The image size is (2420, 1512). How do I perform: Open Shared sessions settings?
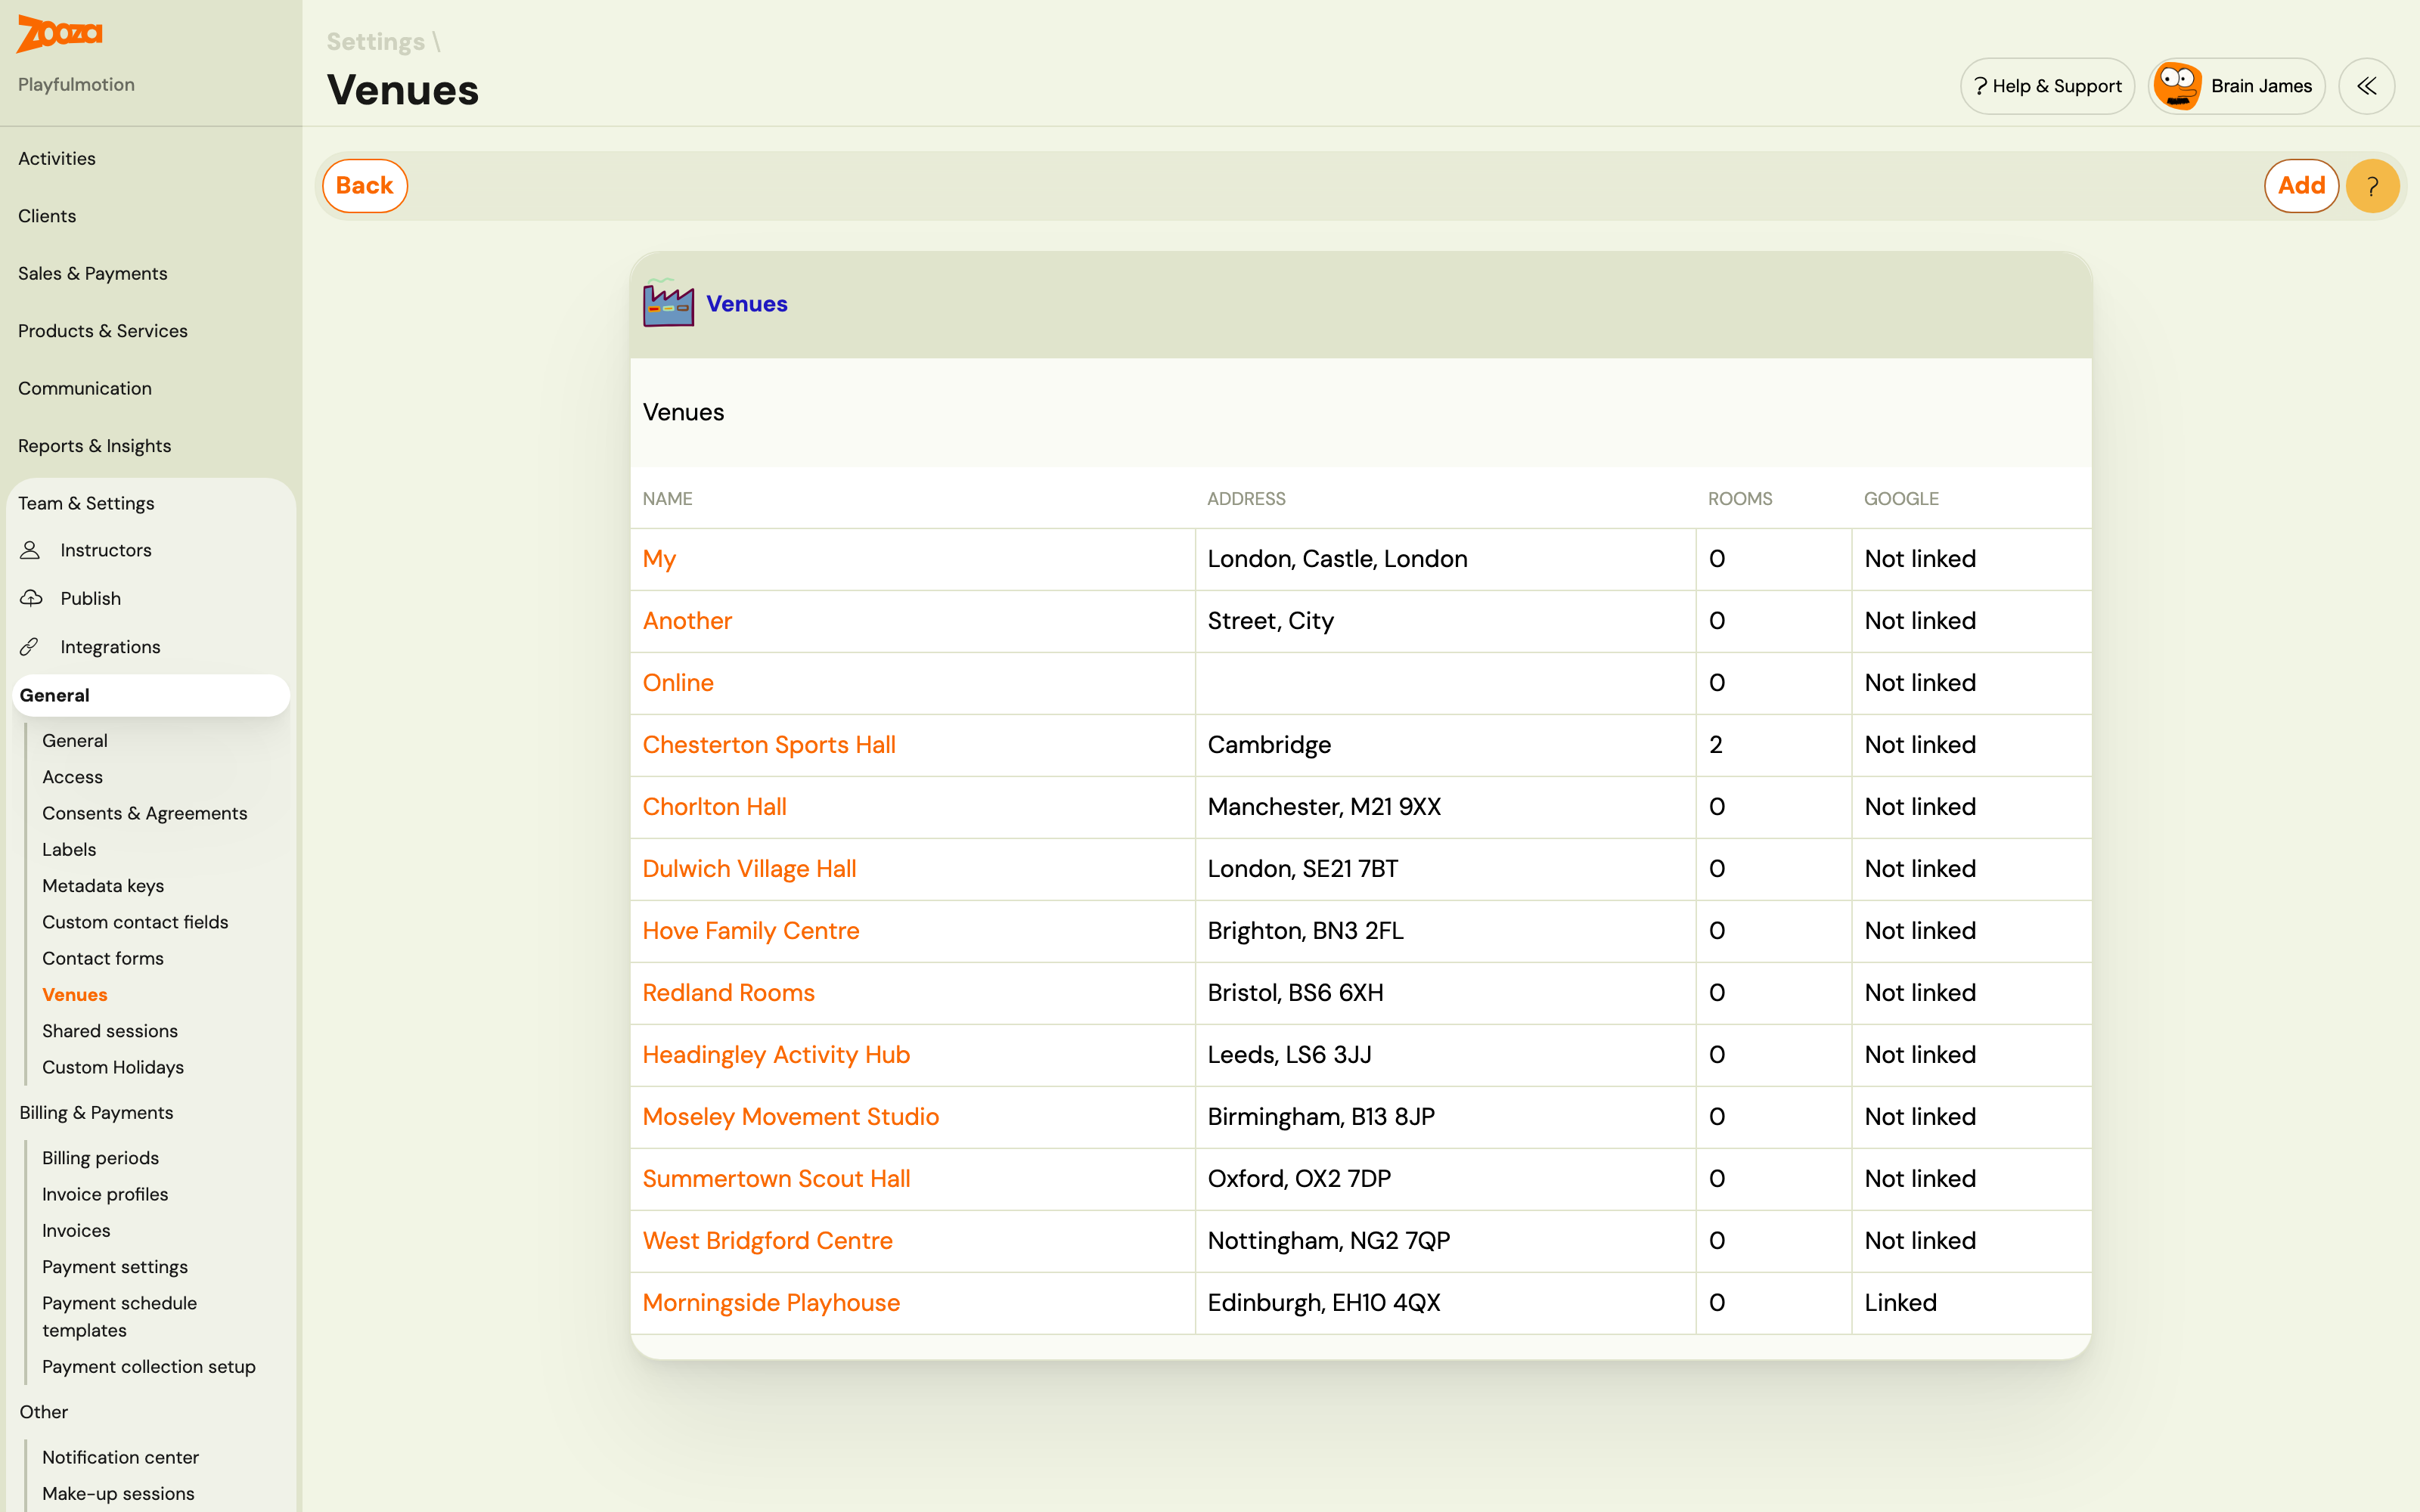coord(110,1031)
